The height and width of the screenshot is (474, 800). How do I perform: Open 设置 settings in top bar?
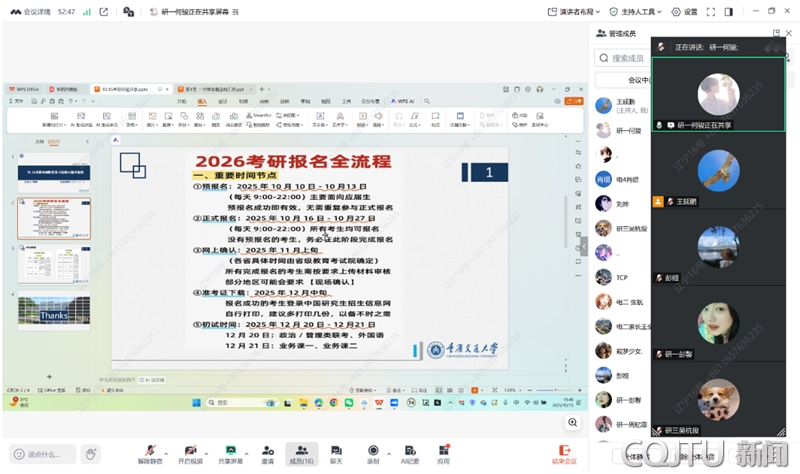[x=685, y=12]
